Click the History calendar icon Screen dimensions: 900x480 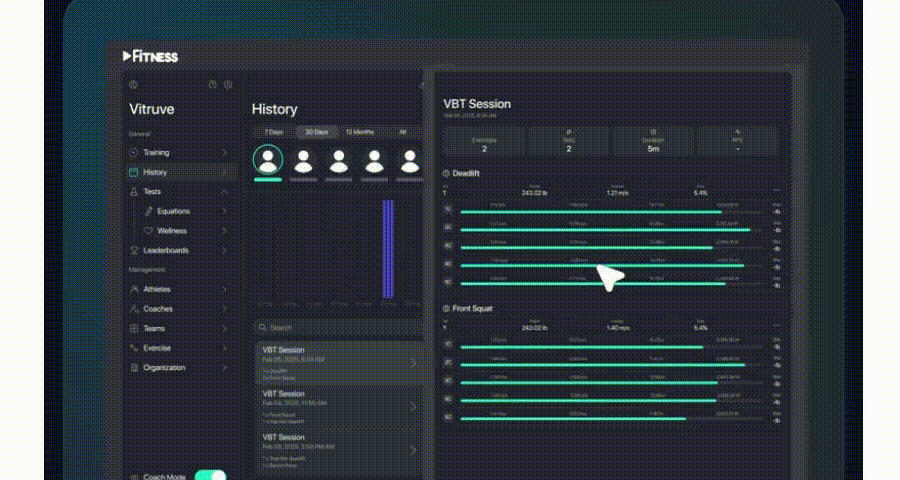point(134,172)
